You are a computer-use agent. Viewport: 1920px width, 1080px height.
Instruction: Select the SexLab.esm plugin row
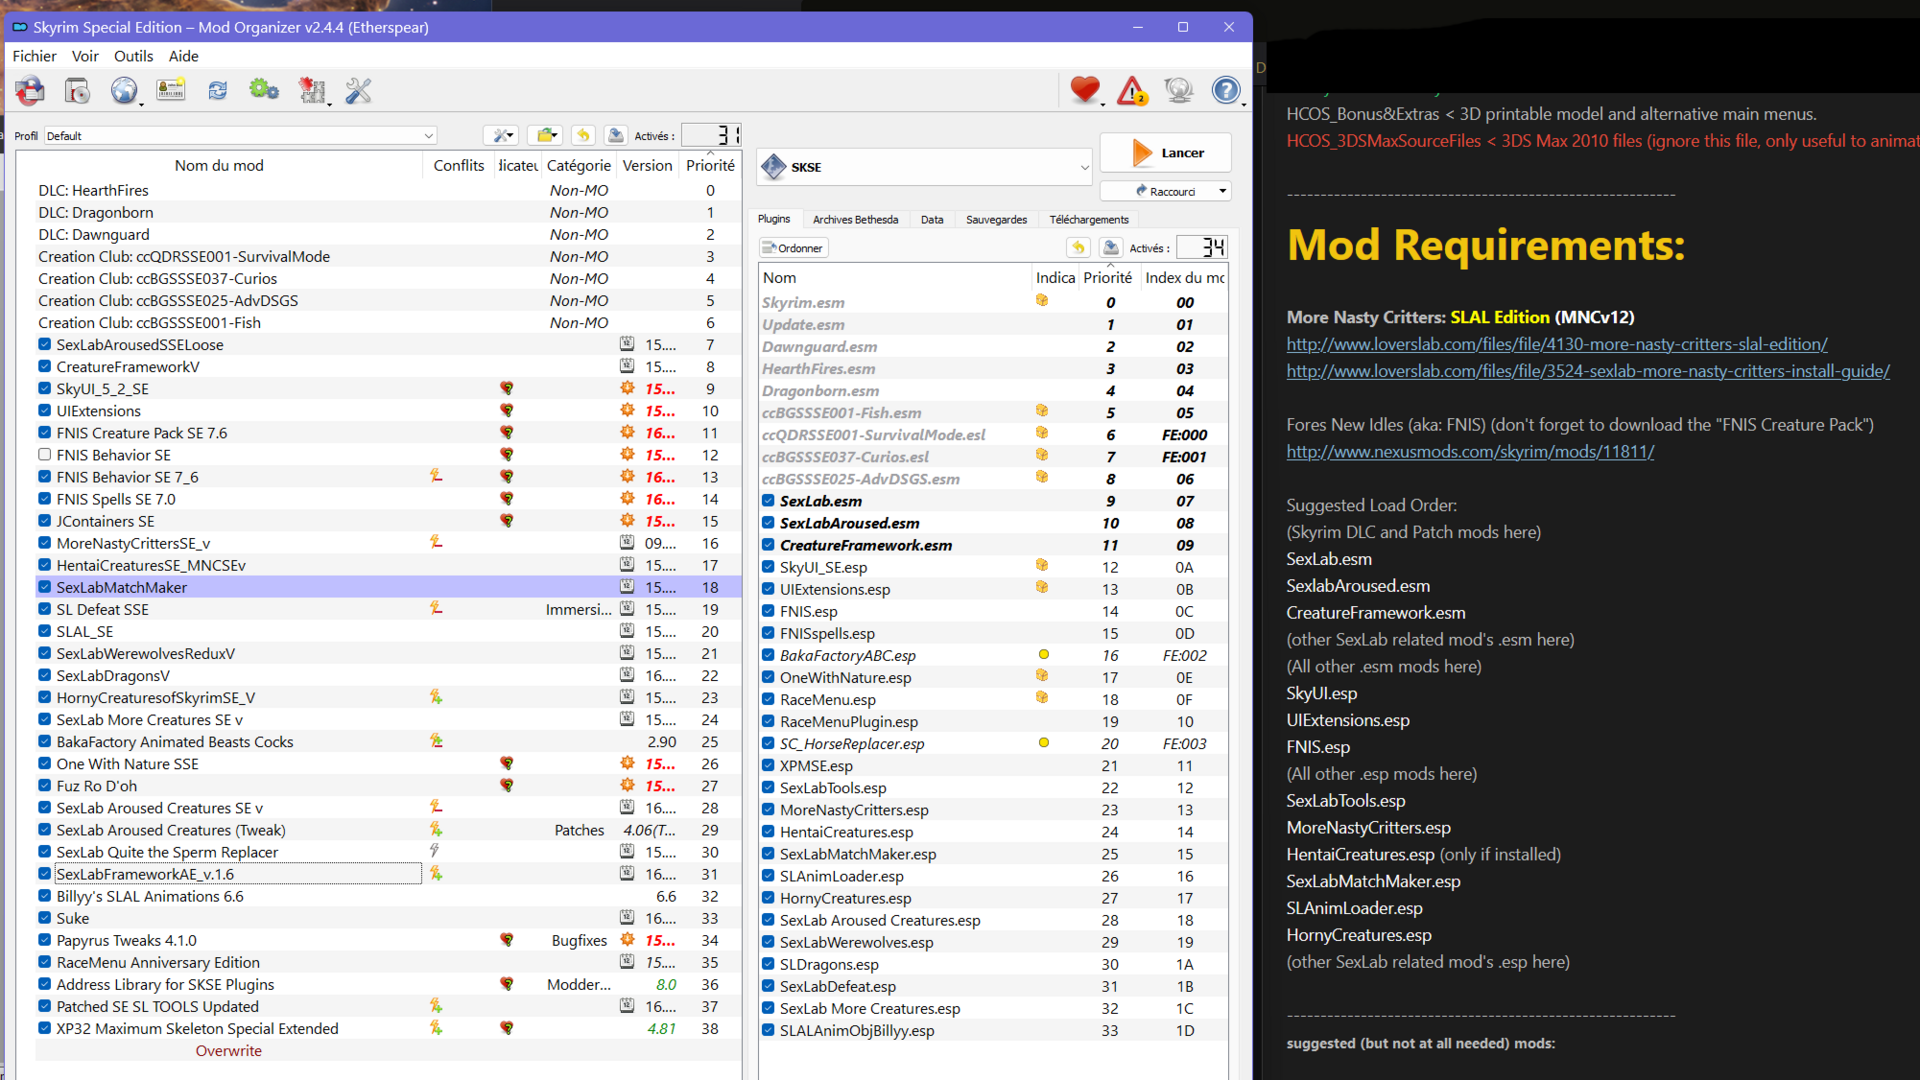[x=993, y=501]
